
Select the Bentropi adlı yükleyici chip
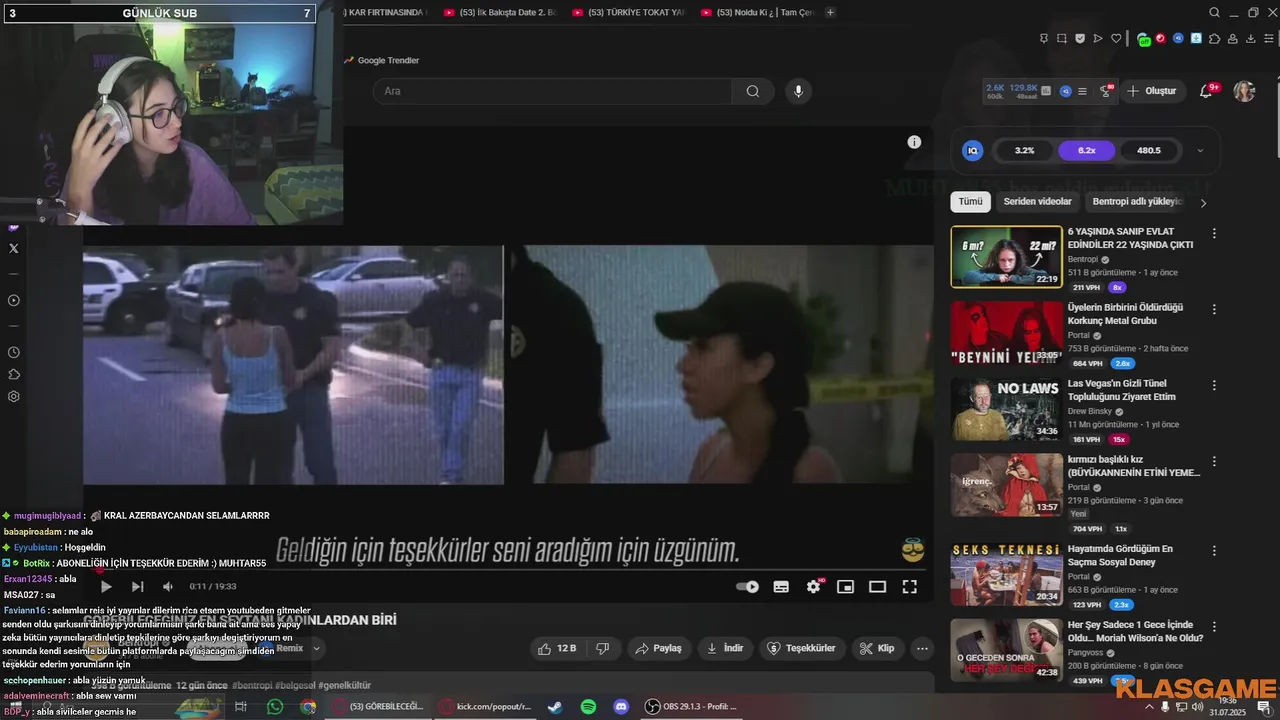(1137, 202)
